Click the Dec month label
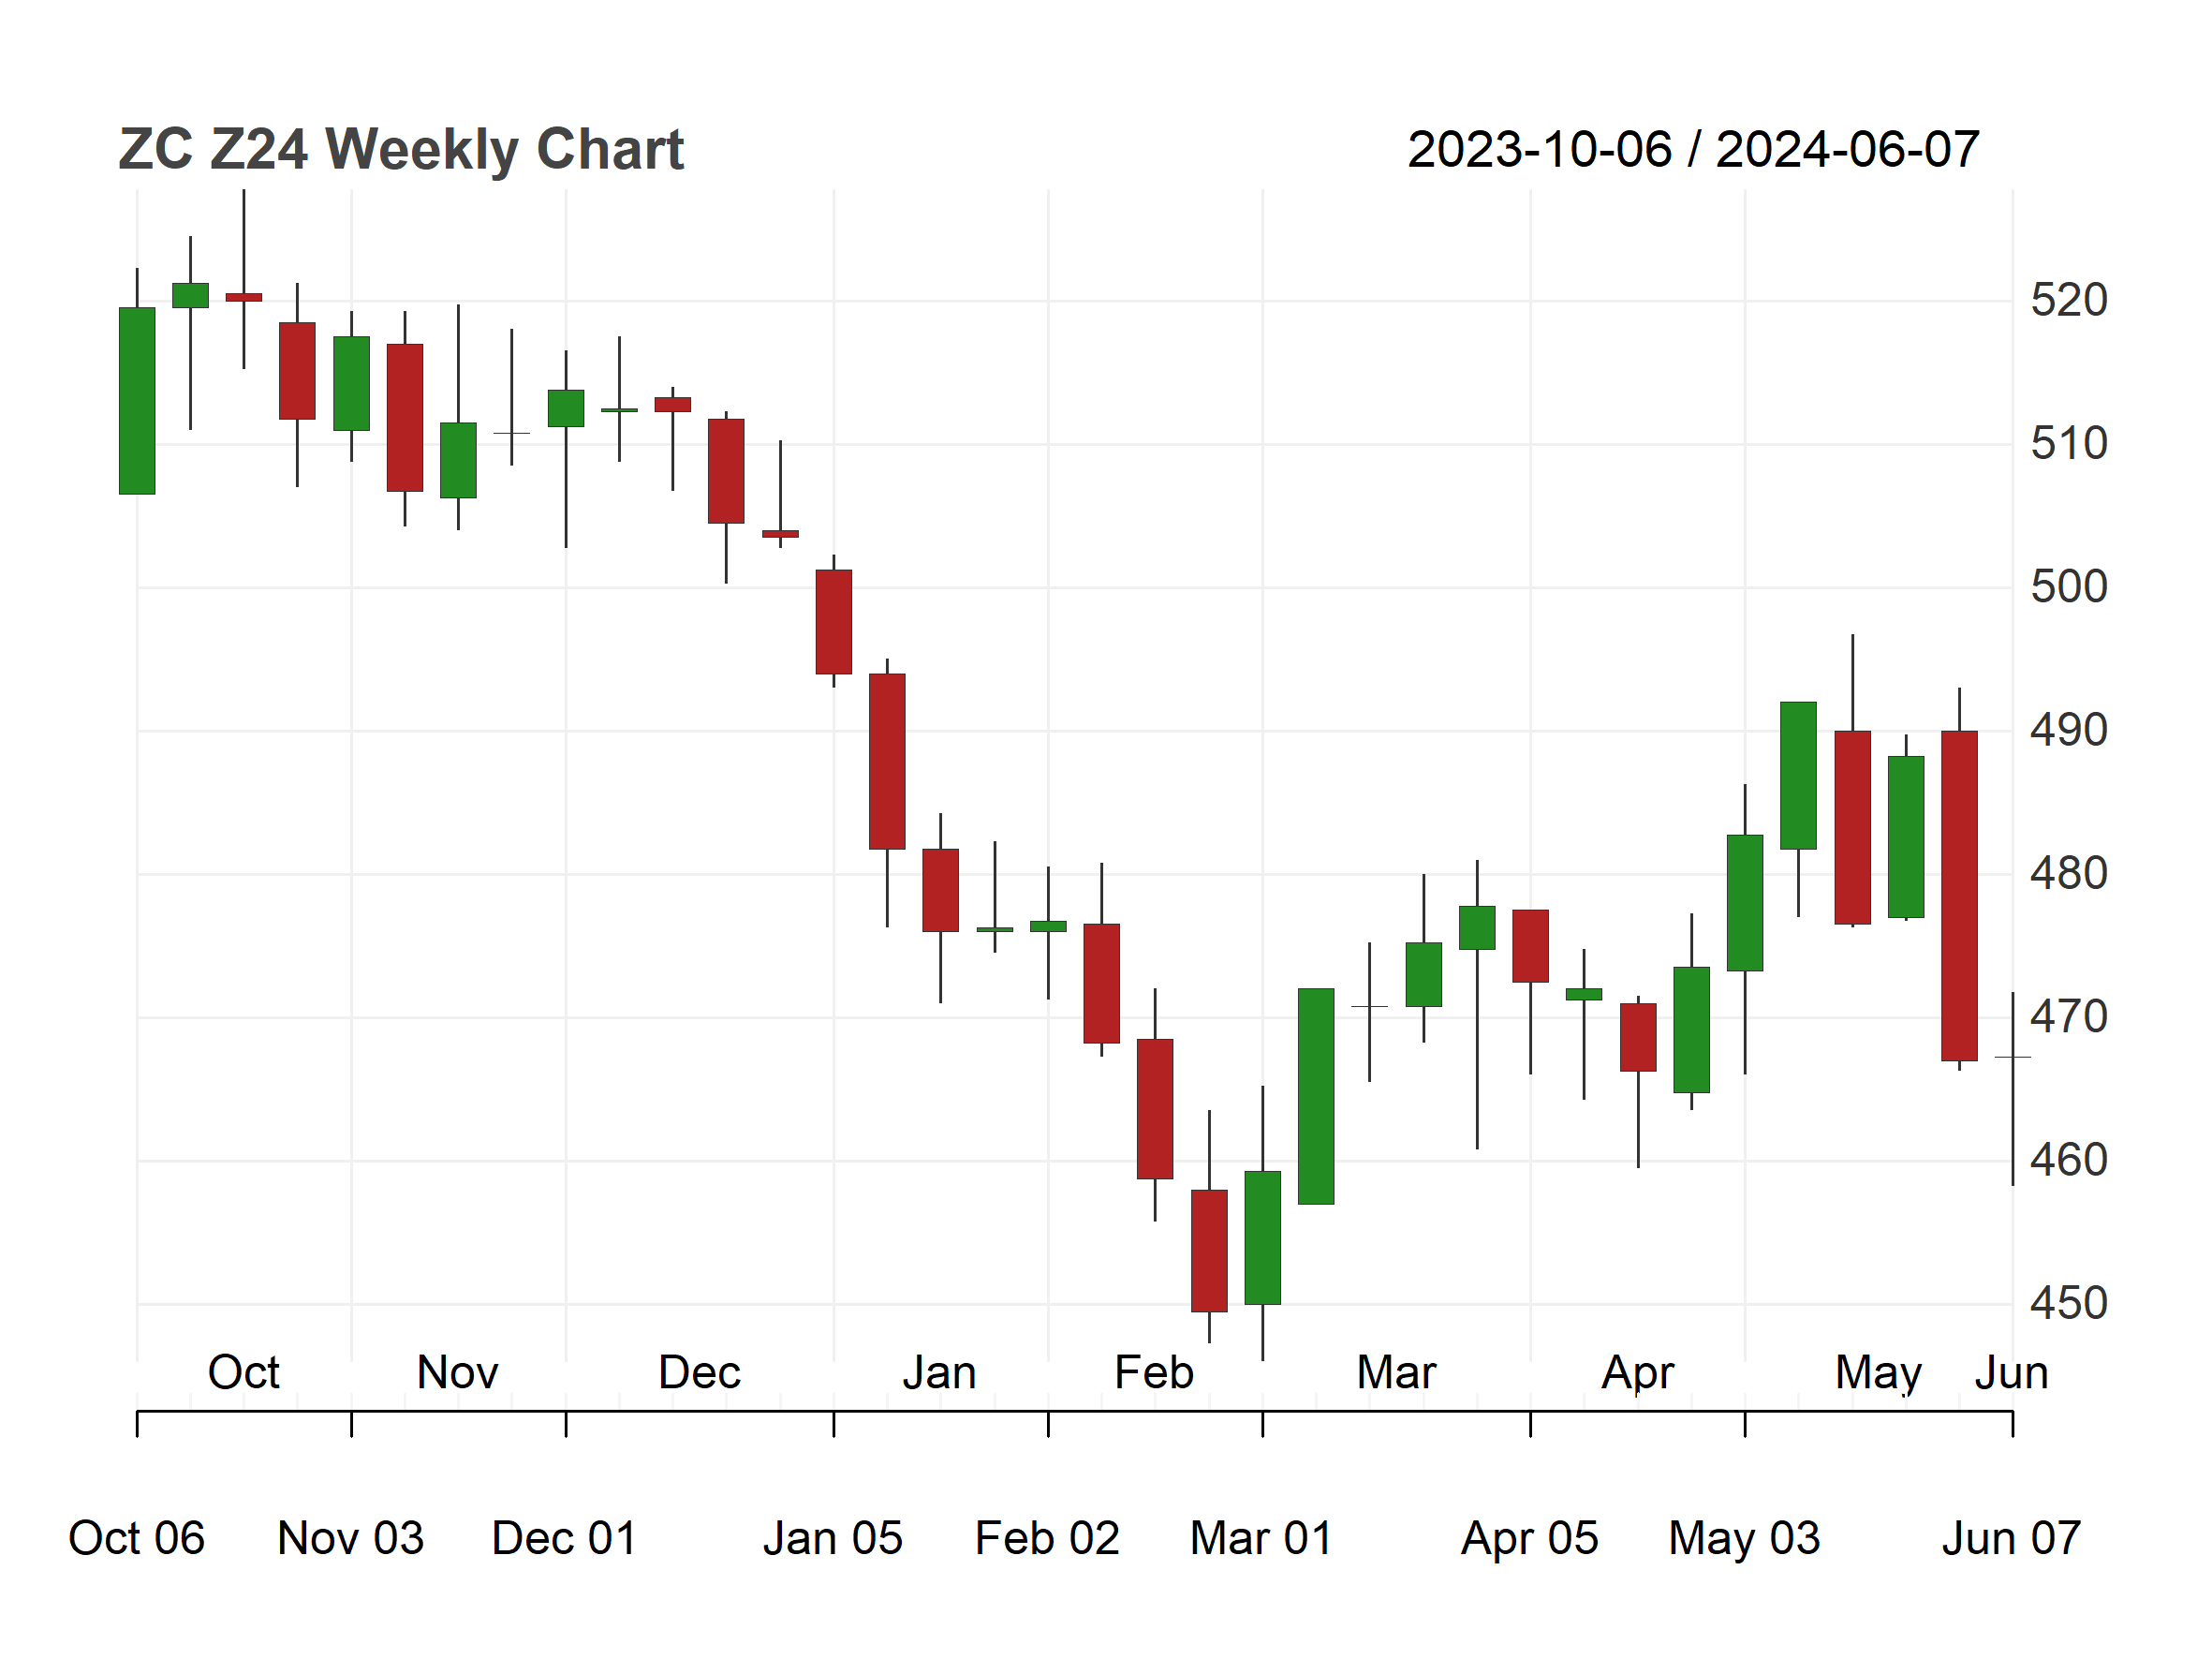 point(699,1372)
